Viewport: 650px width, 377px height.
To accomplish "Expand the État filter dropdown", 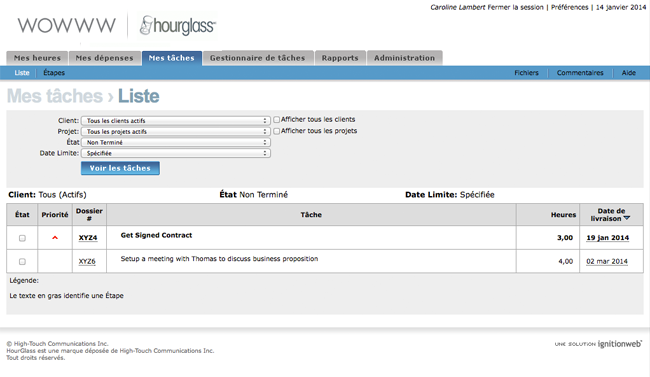I will [176, 142].
